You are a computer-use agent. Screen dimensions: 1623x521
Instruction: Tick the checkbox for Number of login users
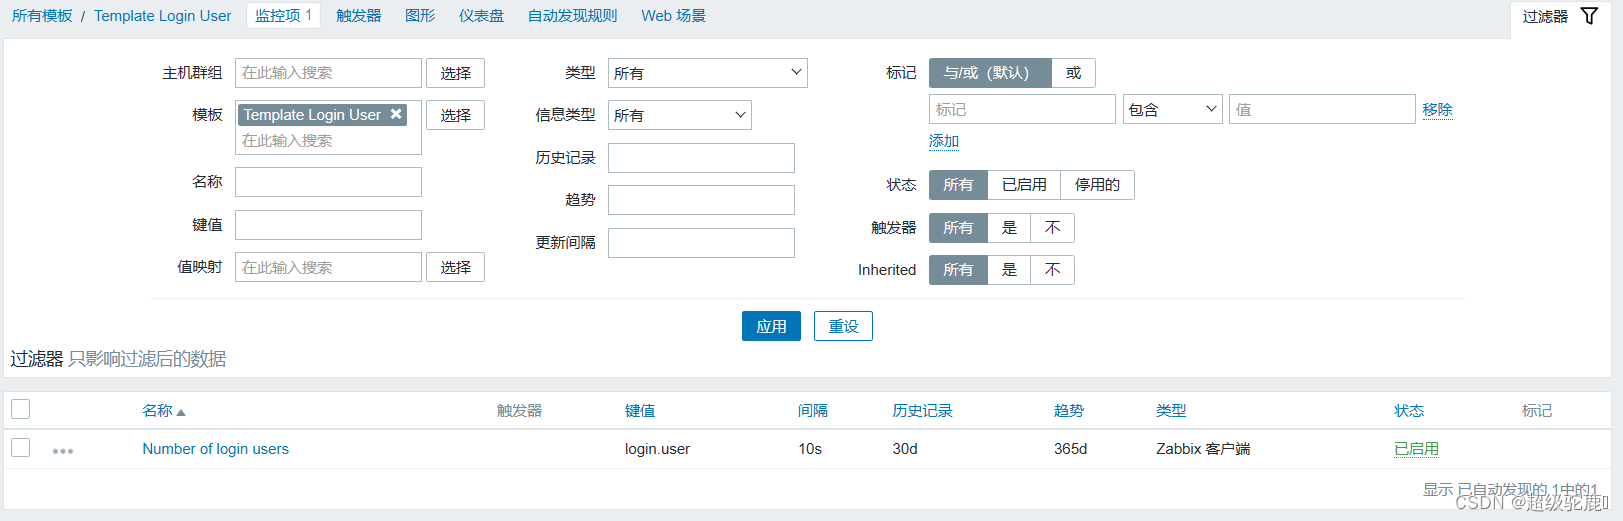pos(20,448)
